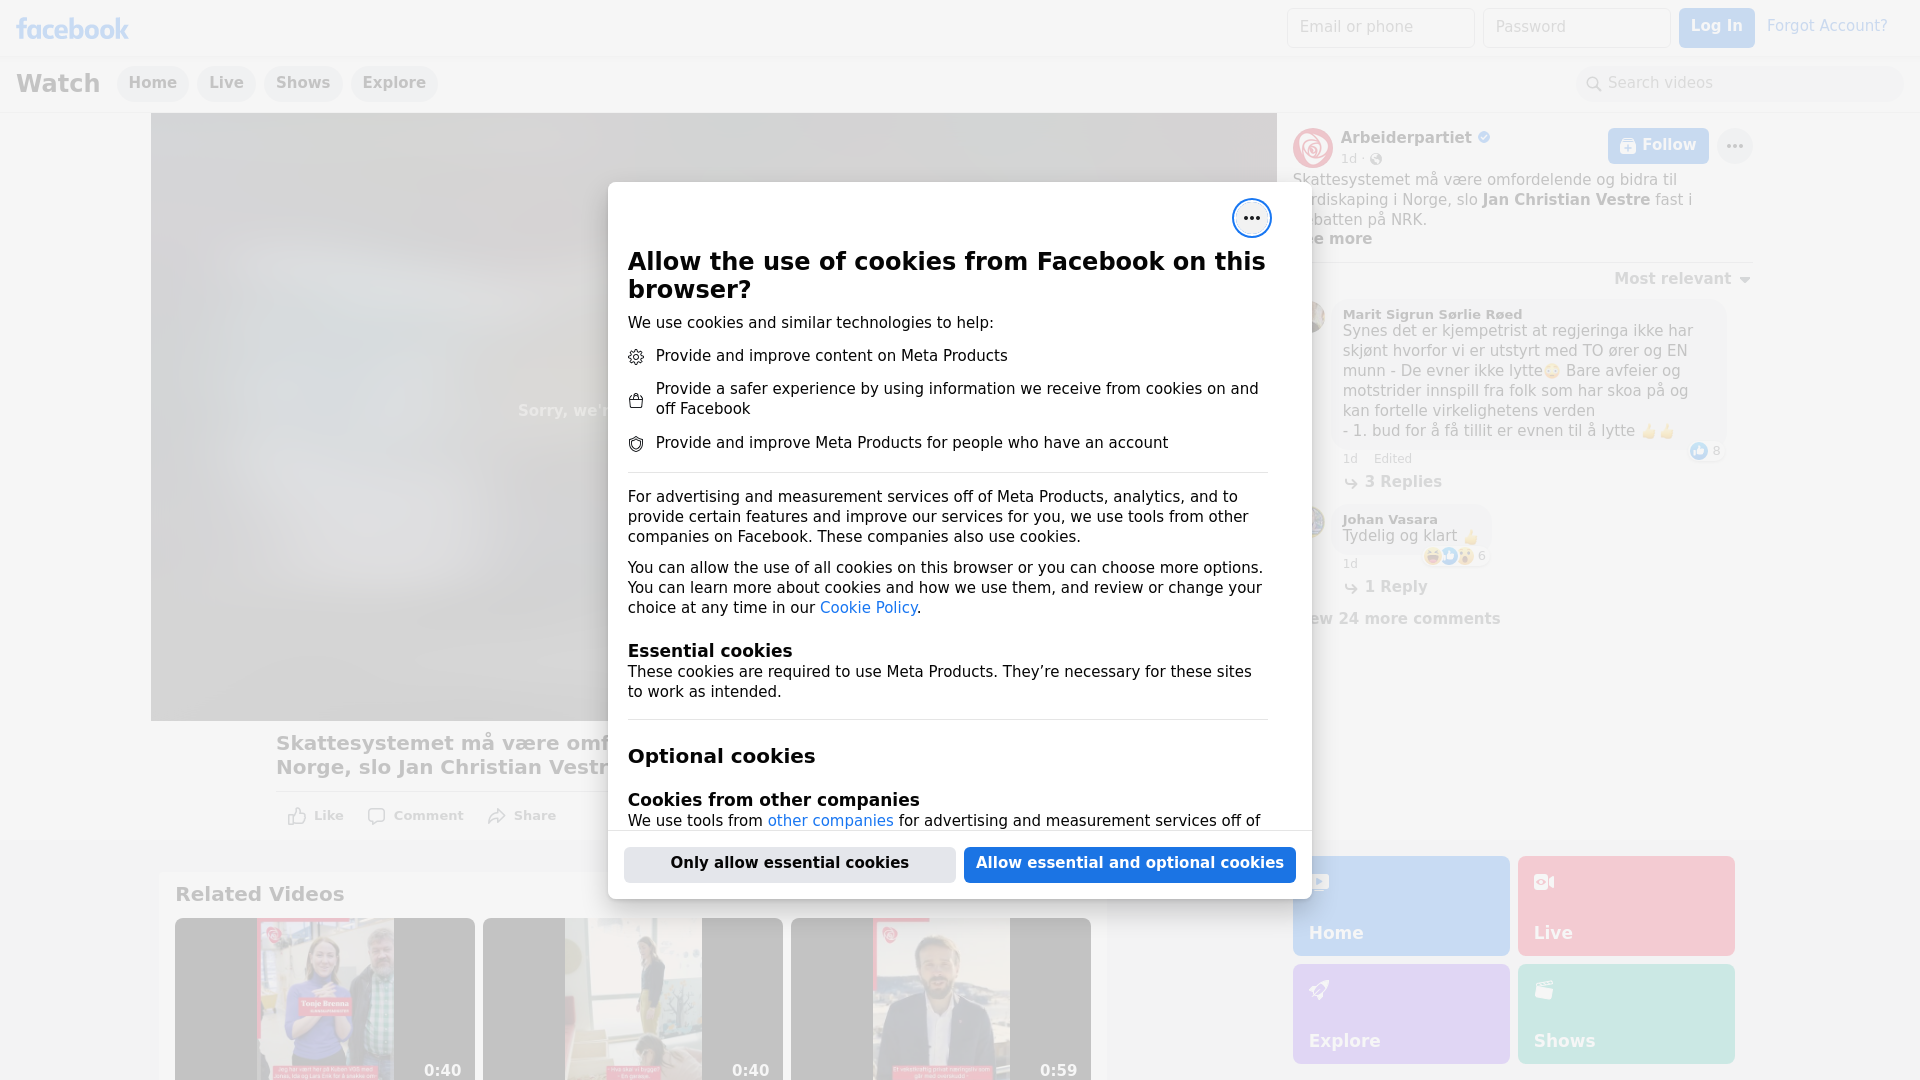The height and width of the screenshot is (1080, 1920).
Task: Open the Home tile in the Watch grid
Action: coord(1401,906)
